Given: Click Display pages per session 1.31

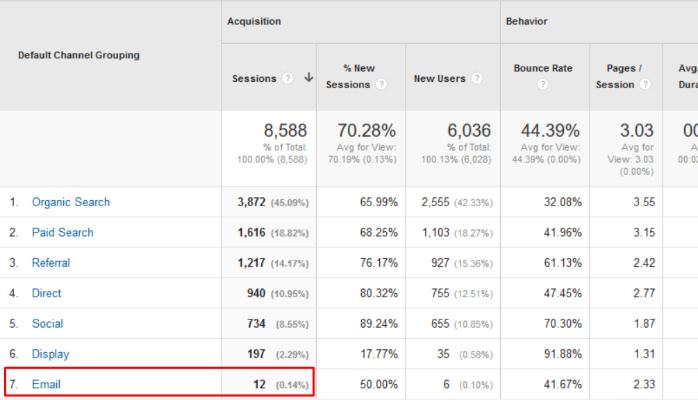Looking at the screenshot, I should 644,354.
